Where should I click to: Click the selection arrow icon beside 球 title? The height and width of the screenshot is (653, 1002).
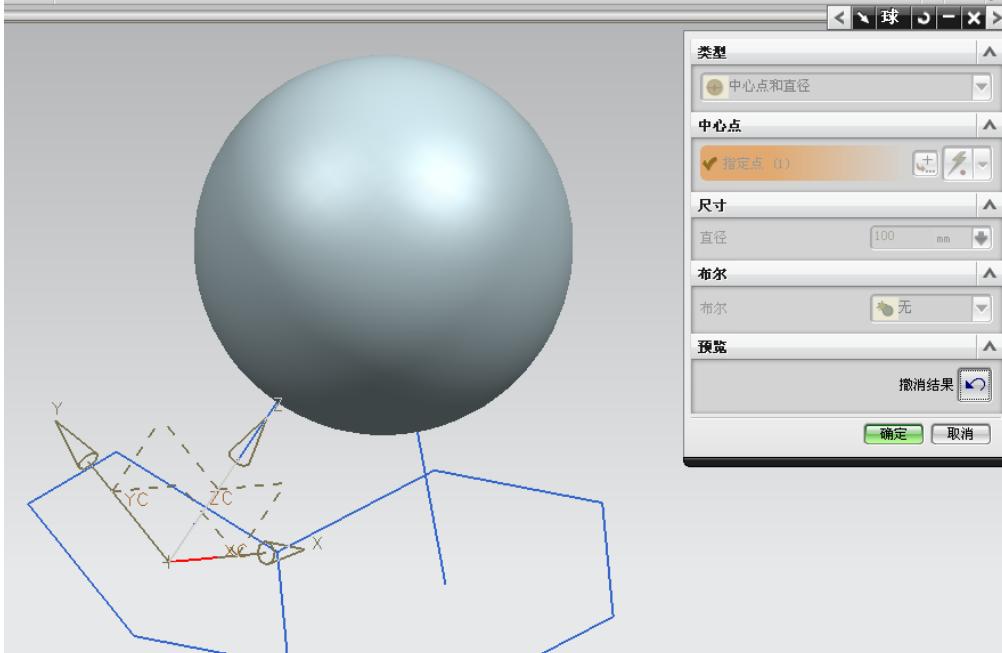pyautogui.click(x=861, y=16)
